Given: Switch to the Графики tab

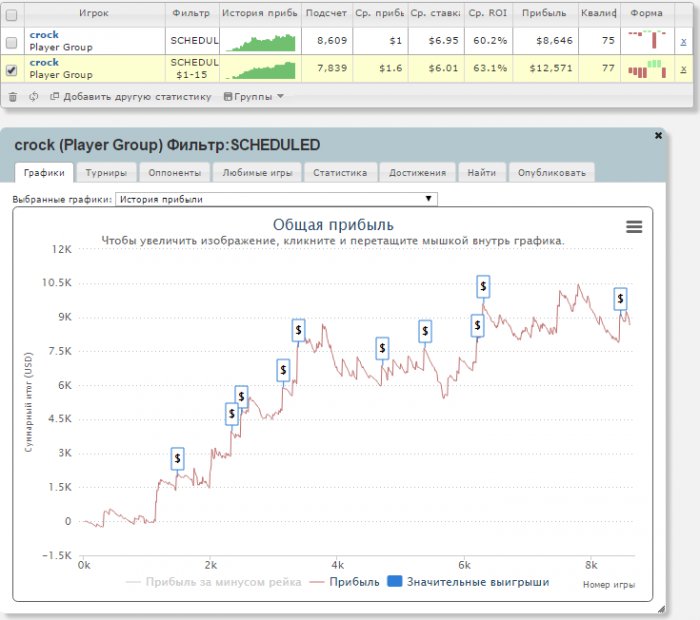Looking at the screenshot, I should (x=44, y=173).
